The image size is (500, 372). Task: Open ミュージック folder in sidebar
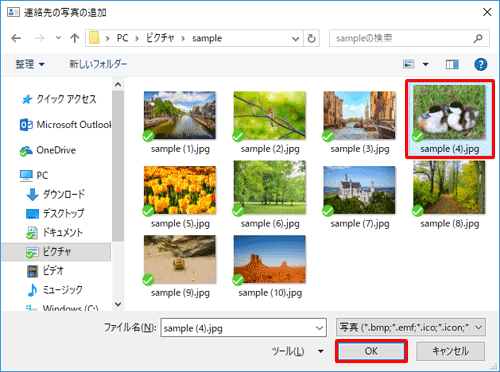[62, 290]
